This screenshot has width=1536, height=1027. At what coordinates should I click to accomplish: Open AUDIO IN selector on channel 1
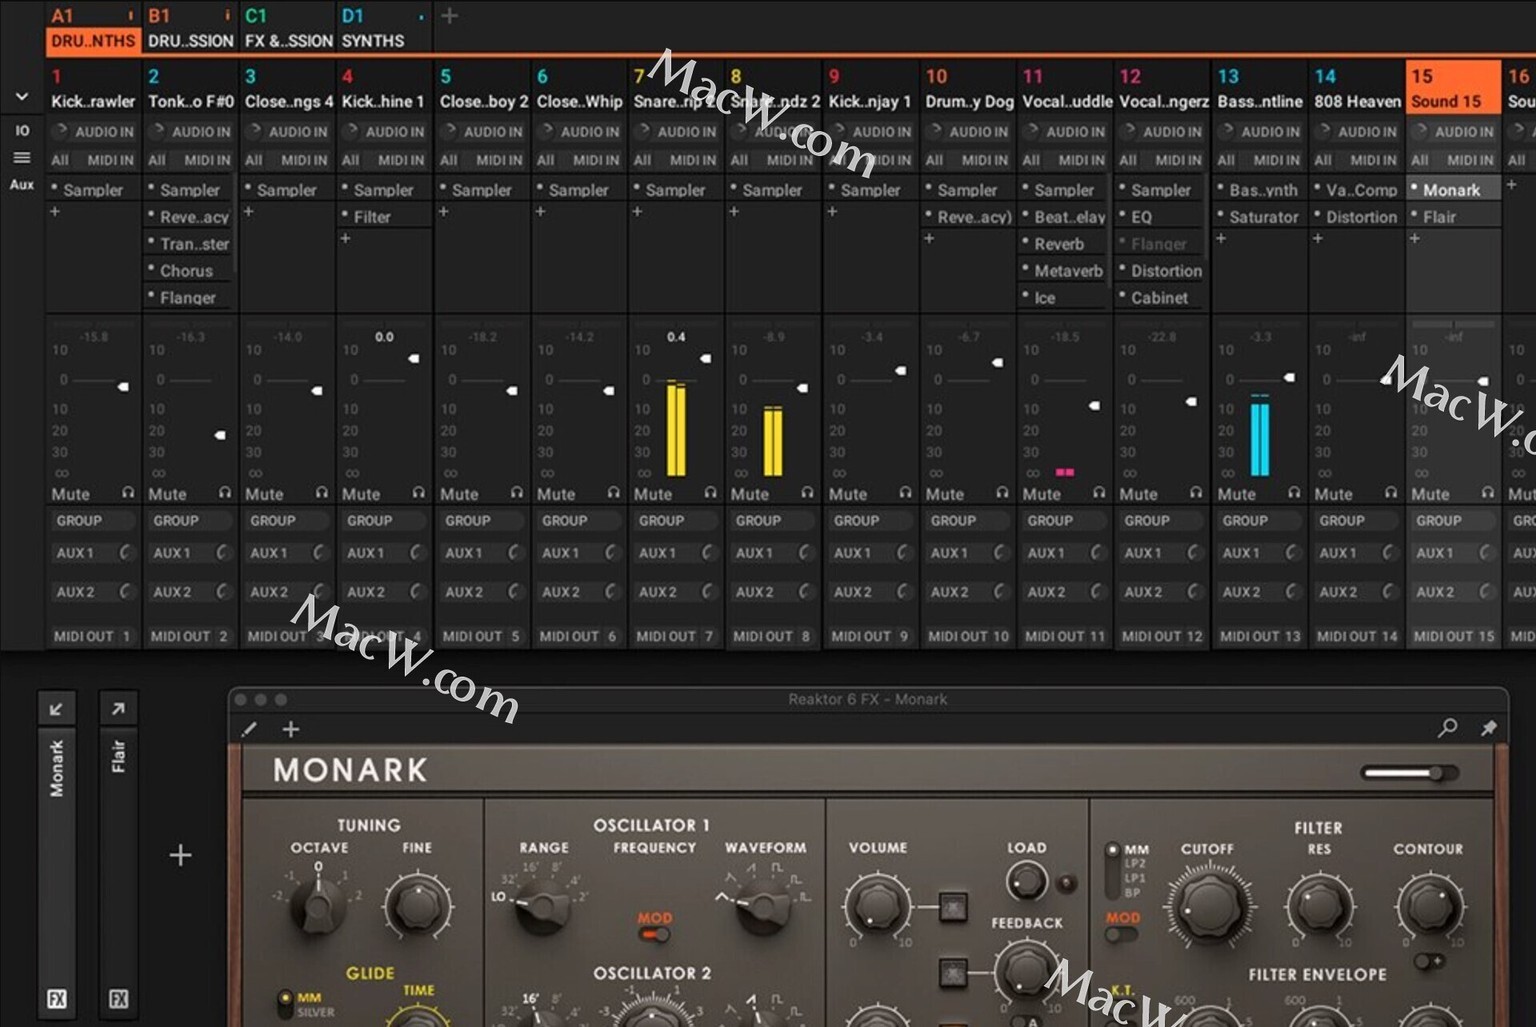click(x=93, y=131)
